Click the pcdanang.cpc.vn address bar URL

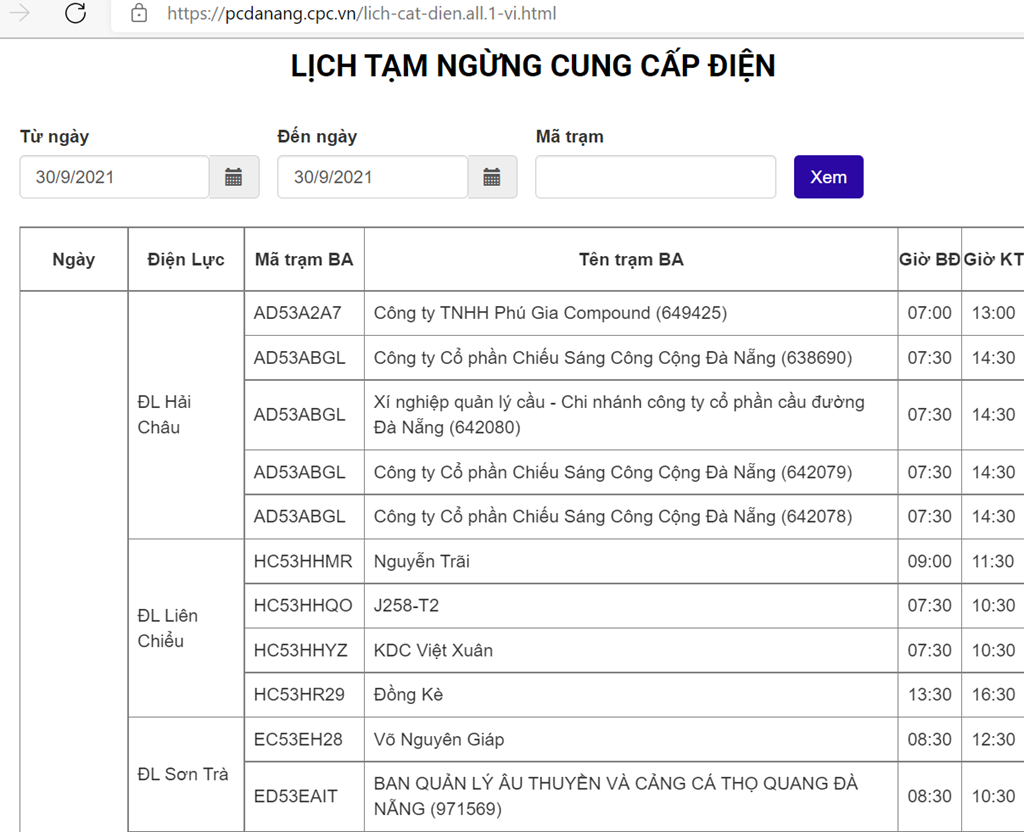pos(361,14)
